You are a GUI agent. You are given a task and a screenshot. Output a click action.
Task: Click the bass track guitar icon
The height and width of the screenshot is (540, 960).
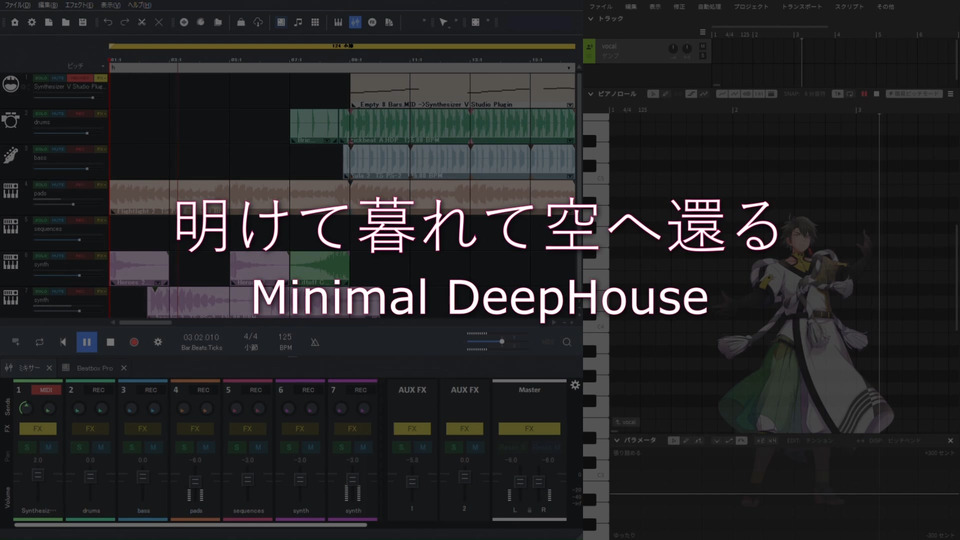tap(10, 156)
